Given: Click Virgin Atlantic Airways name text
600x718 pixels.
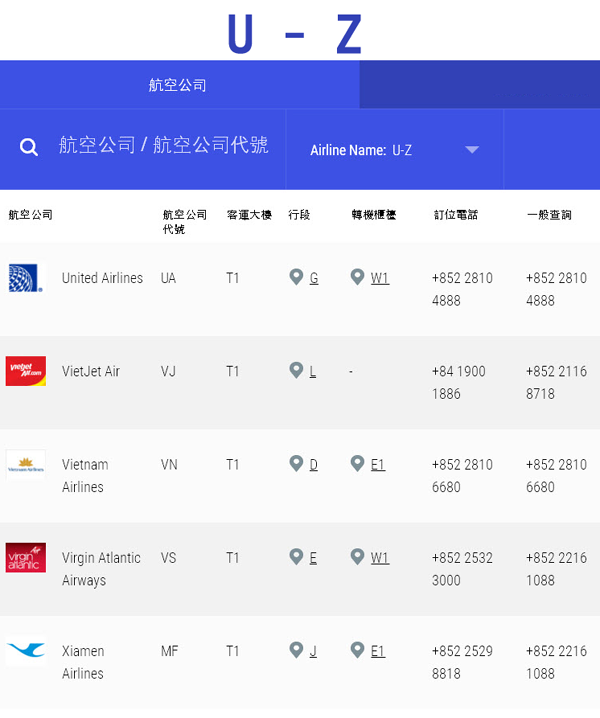Looking at the screenshot, I should pos(101,569).
